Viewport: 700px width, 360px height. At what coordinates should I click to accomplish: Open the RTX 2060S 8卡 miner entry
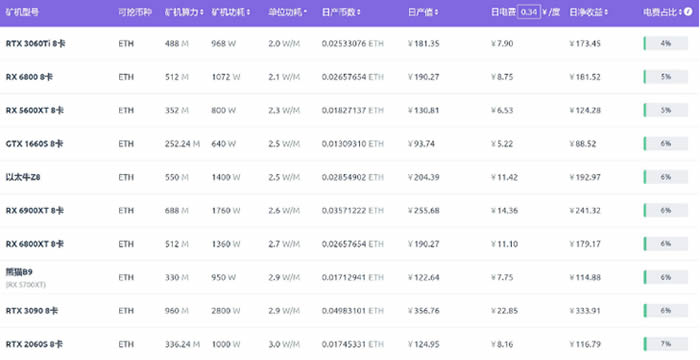pos(34,344)
